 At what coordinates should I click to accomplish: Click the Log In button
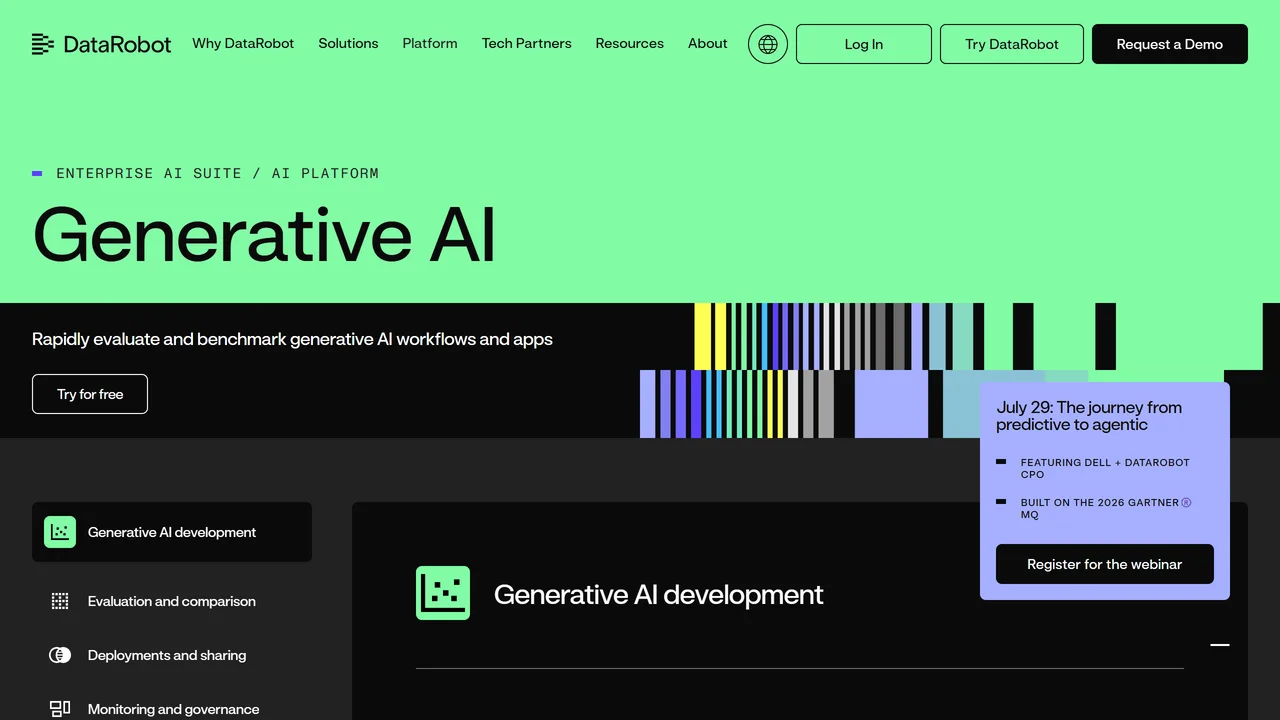point(864,44)
